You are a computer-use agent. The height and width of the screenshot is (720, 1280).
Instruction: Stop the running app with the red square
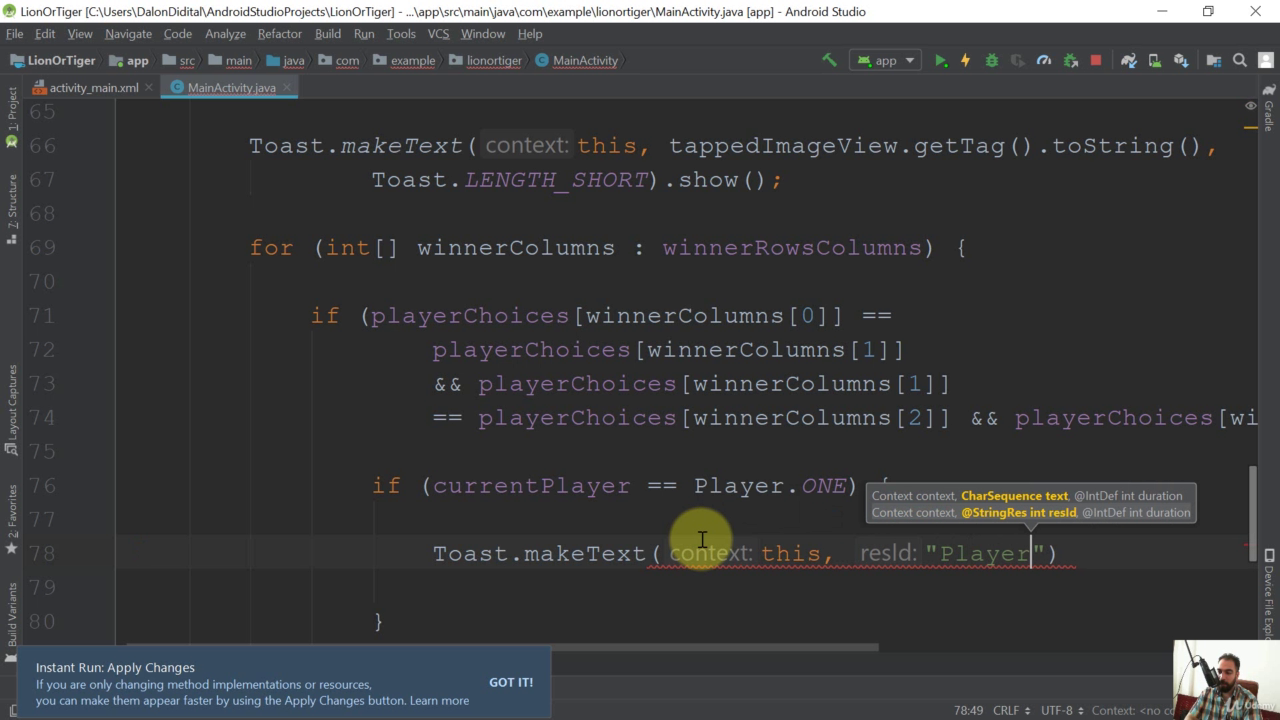coord(1095,60)
